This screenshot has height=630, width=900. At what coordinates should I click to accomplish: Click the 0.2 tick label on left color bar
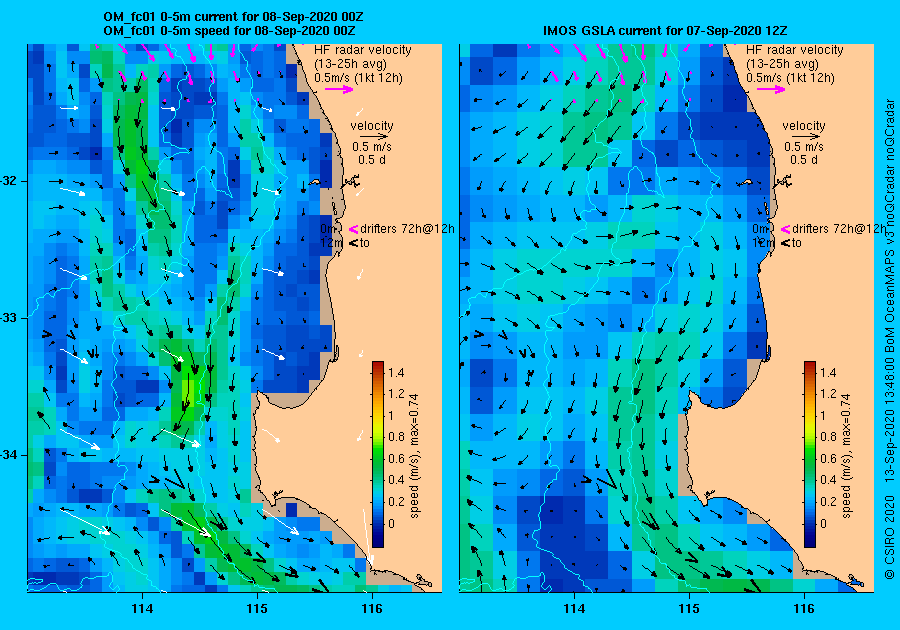pyautogui.click(x=396, y=501)
